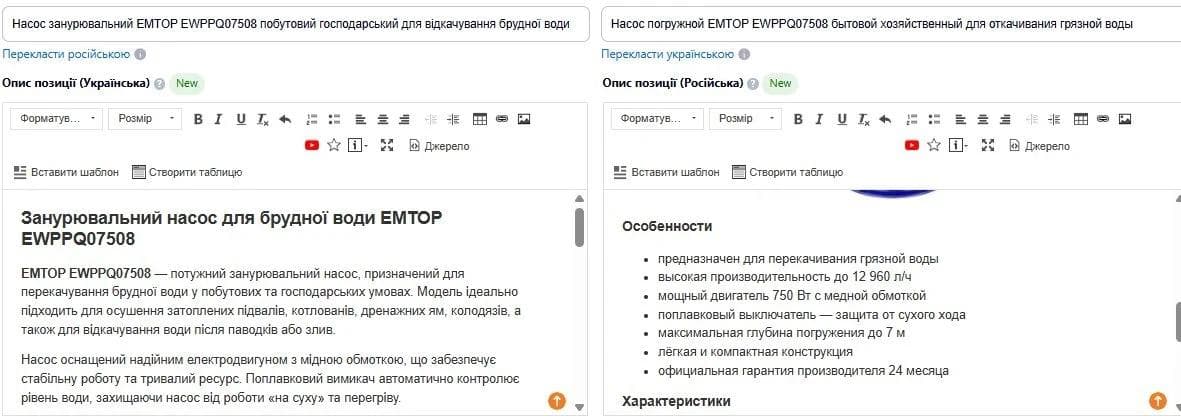
Task: Click the Ukrainian editor vertical scrollbar thumb
Action: (579, 227)
